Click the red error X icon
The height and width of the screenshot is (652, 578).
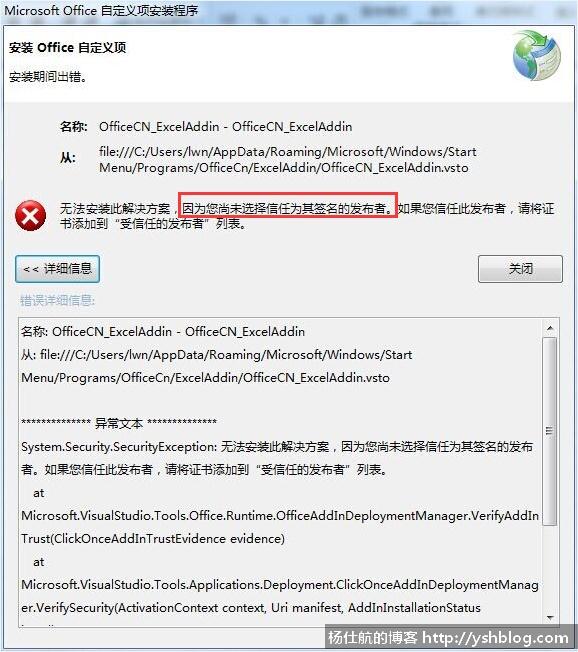(30, 216)
